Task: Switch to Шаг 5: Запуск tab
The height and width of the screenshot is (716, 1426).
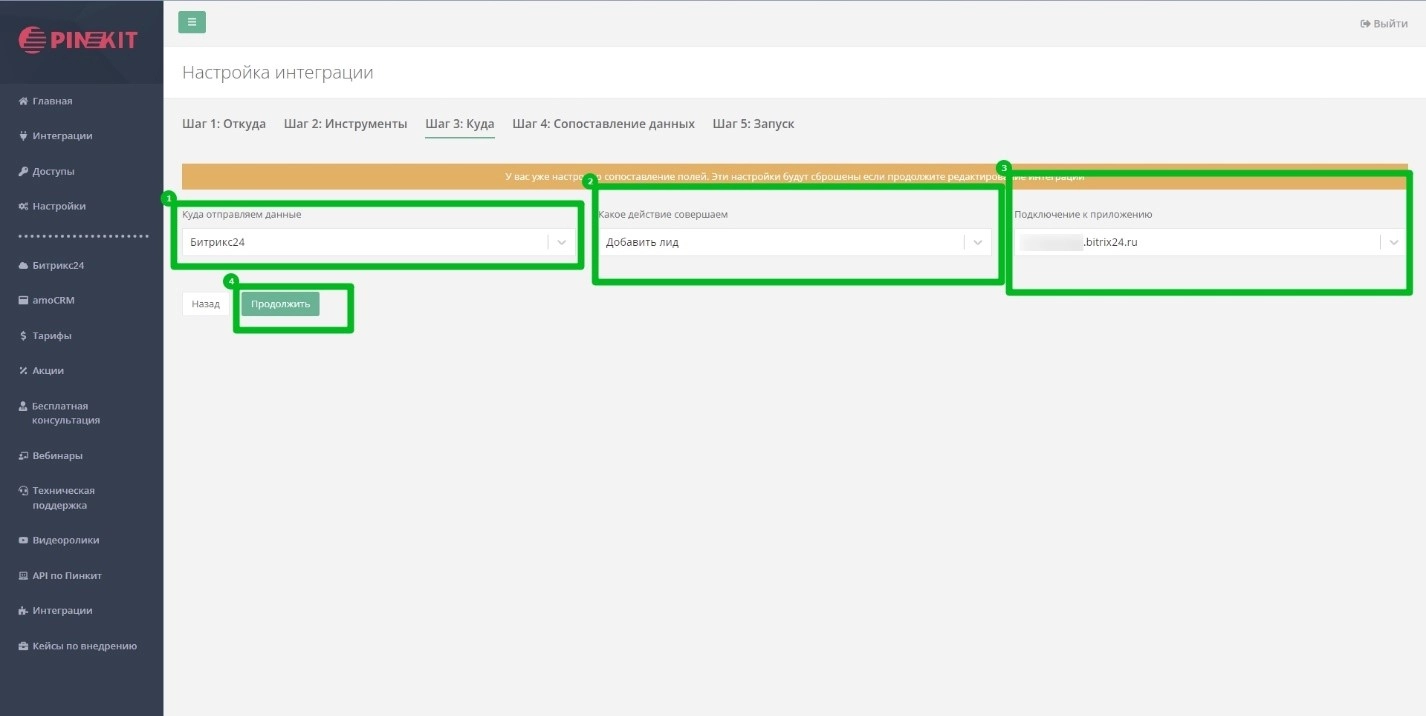Action: point(753,124)
